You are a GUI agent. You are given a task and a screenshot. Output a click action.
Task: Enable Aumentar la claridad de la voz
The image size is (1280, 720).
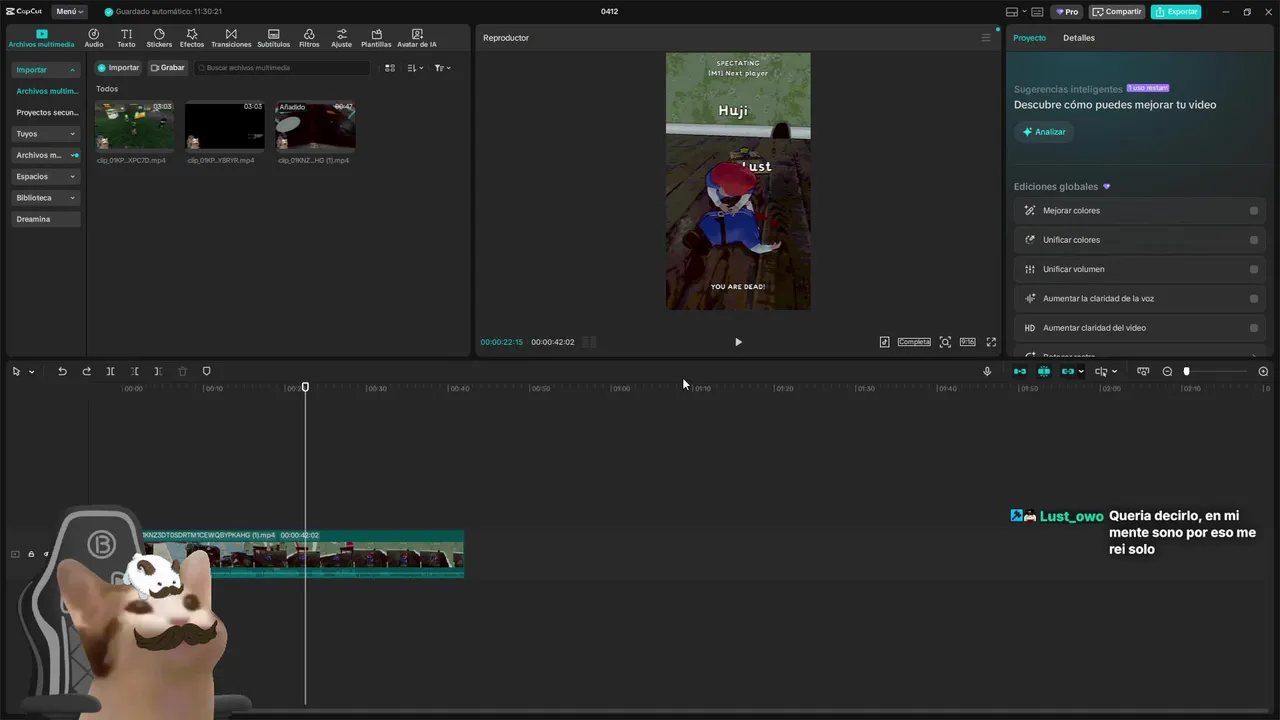(x=1254, y=299)
